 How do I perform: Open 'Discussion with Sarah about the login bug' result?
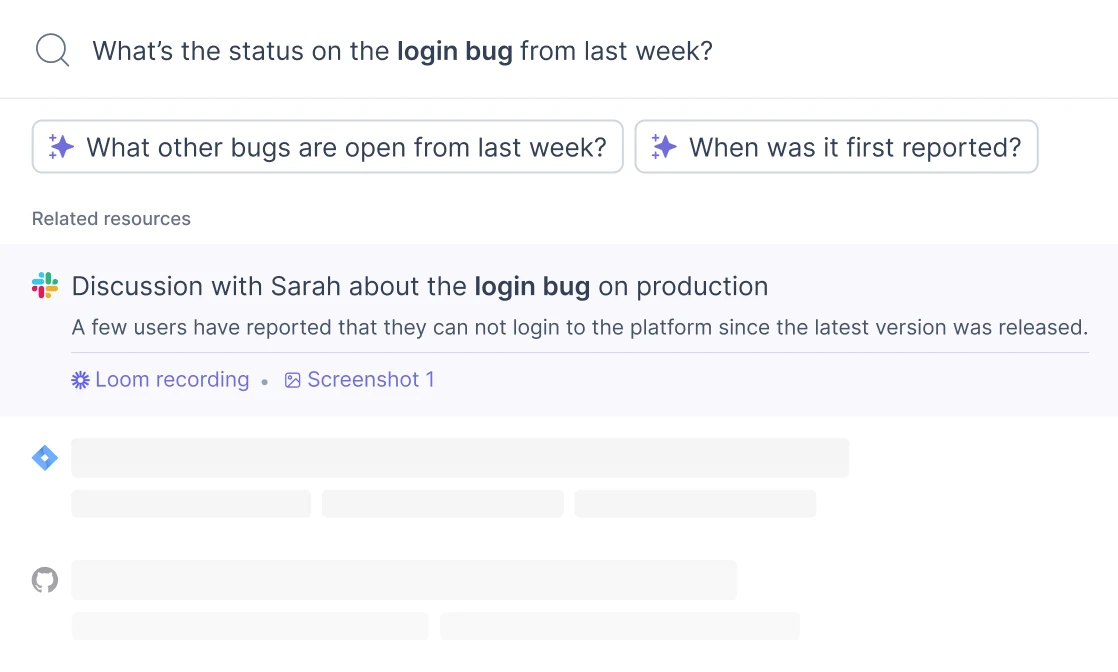pyautogui.click(x=420, y=286)
